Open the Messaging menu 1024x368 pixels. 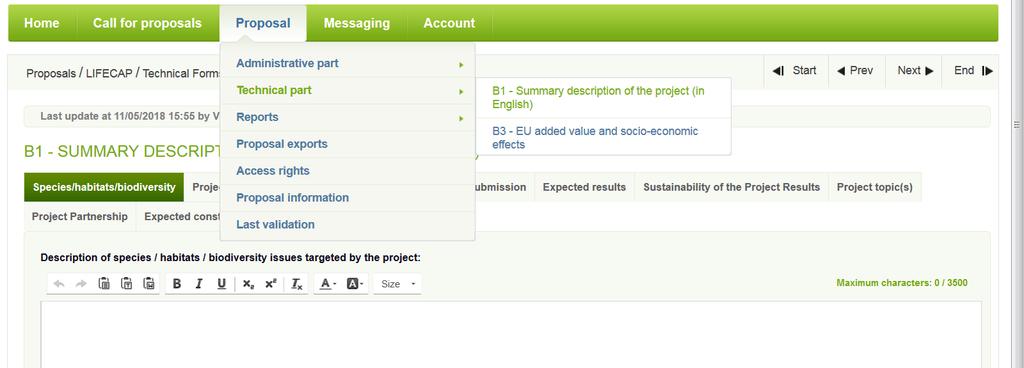357,23
